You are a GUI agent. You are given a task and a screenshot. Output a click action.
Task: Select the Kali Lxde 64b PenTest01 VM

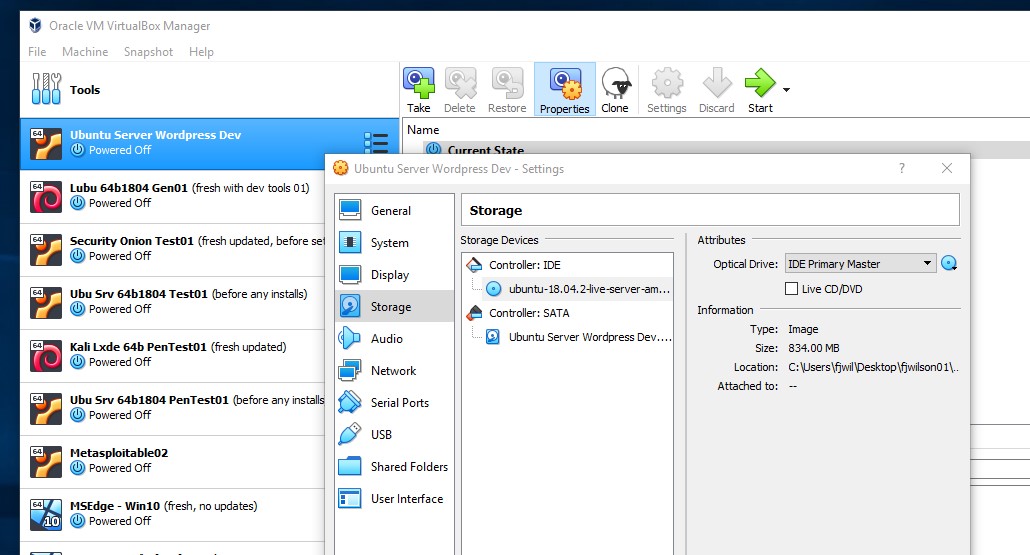click(173, 355)
